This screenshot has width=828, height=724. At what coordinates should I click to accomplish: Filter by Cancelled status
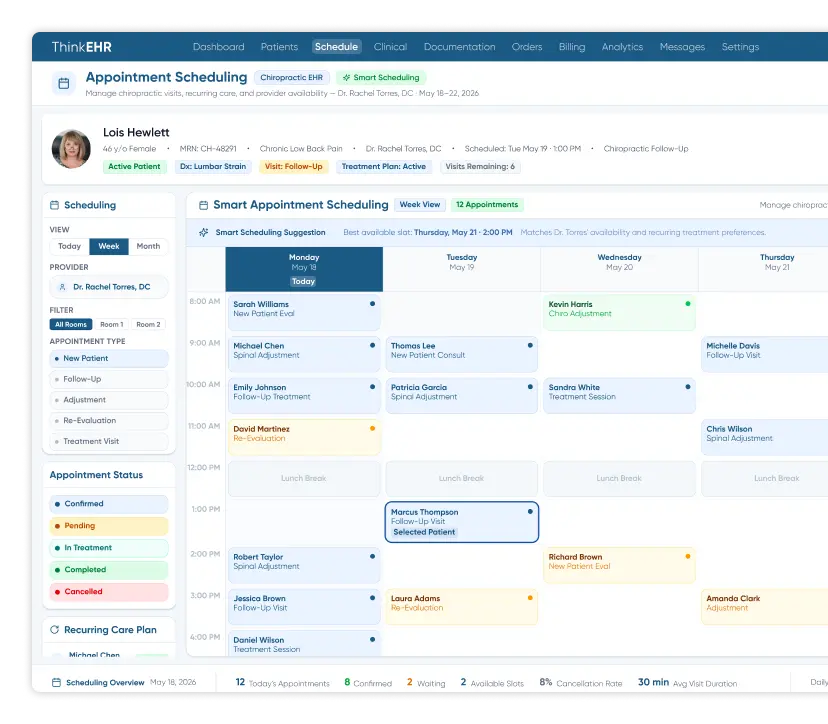point(109,591)
